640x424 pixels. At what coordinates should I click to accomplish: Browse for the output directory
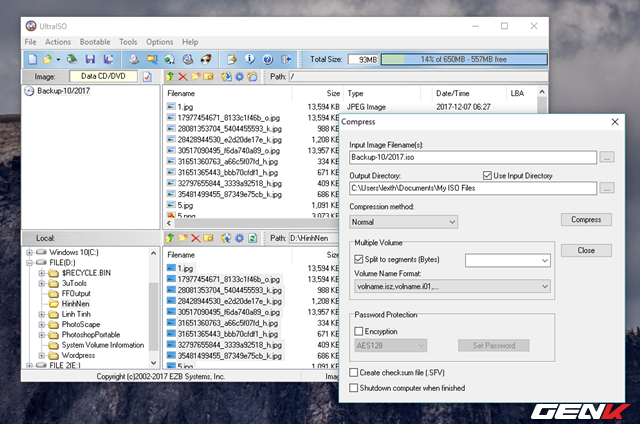607,188
